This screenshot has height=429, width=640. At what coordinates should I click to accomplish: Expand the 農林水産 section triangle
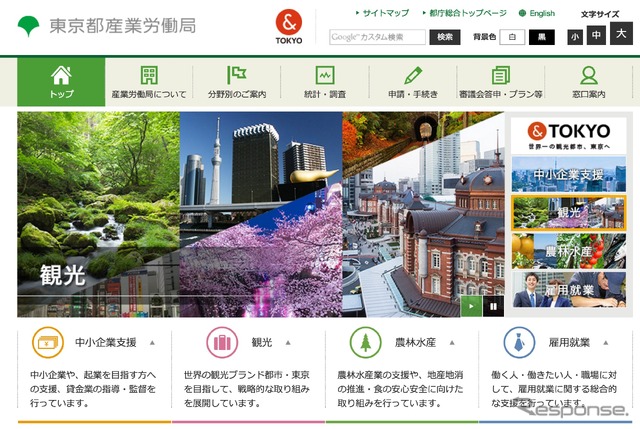(452, 343)
